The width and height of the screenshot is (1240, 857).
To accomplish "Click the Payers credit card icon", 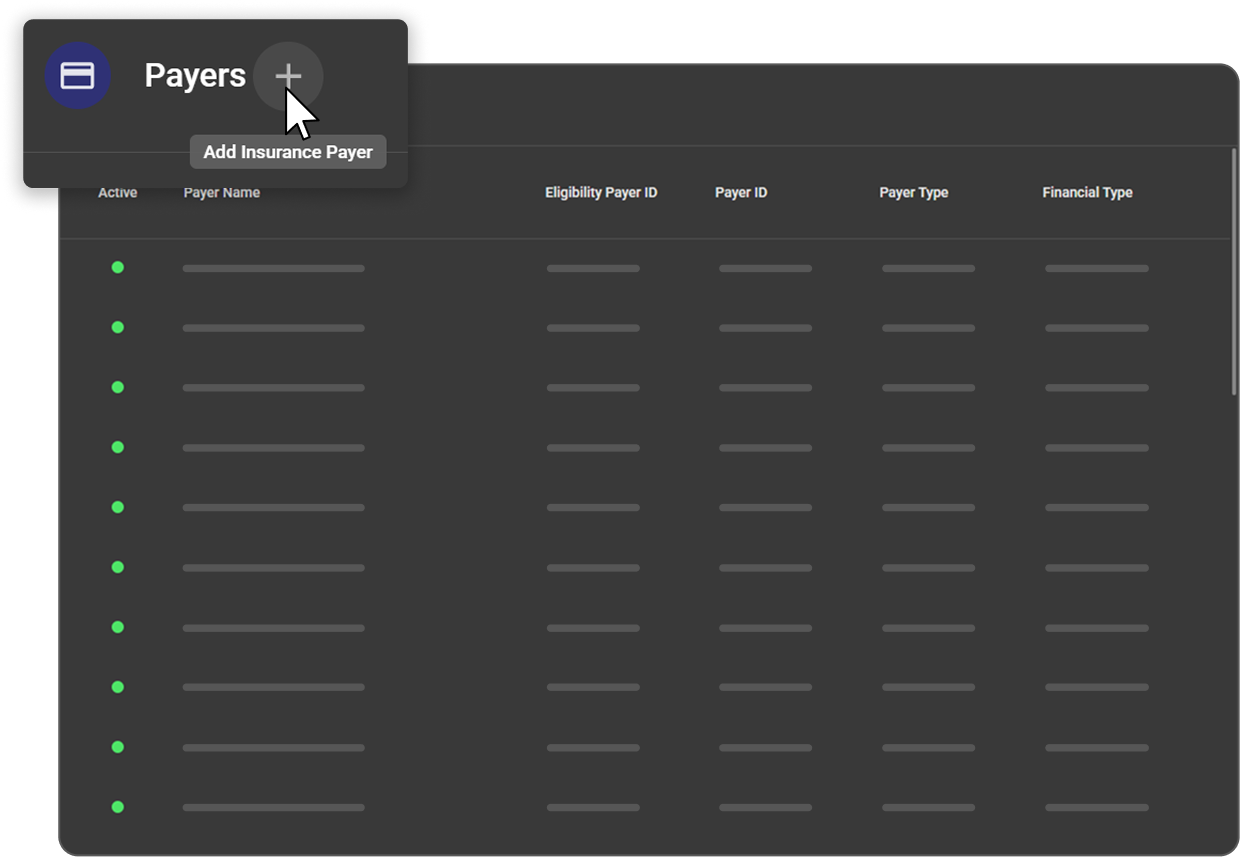I will pyautogui.click(x=77, y=76).
